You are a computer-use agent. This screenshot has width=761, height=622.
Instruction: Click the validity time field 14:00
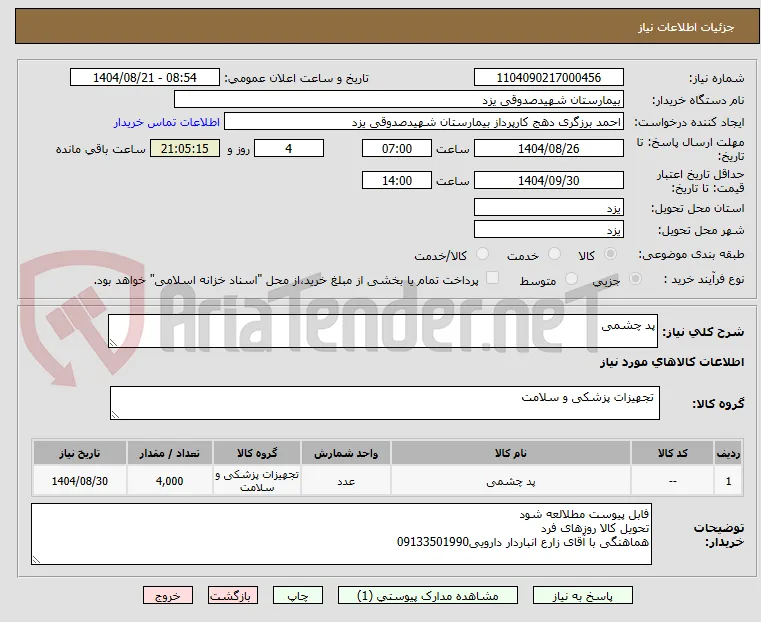(x=397, y=180)
